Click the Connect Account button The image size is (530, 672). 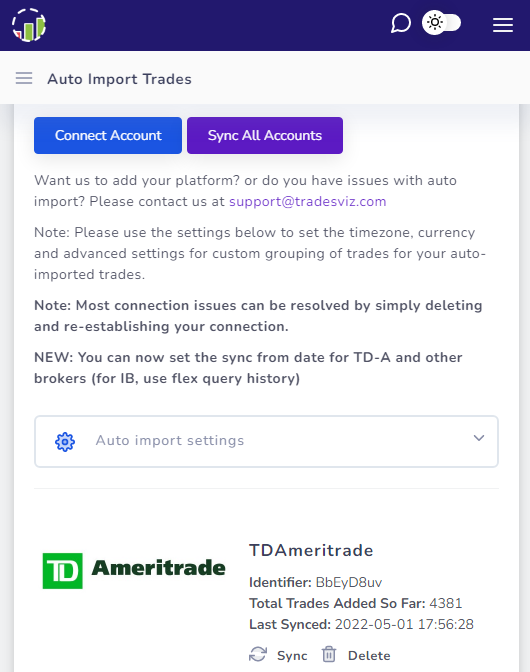(x=108, y=135)
